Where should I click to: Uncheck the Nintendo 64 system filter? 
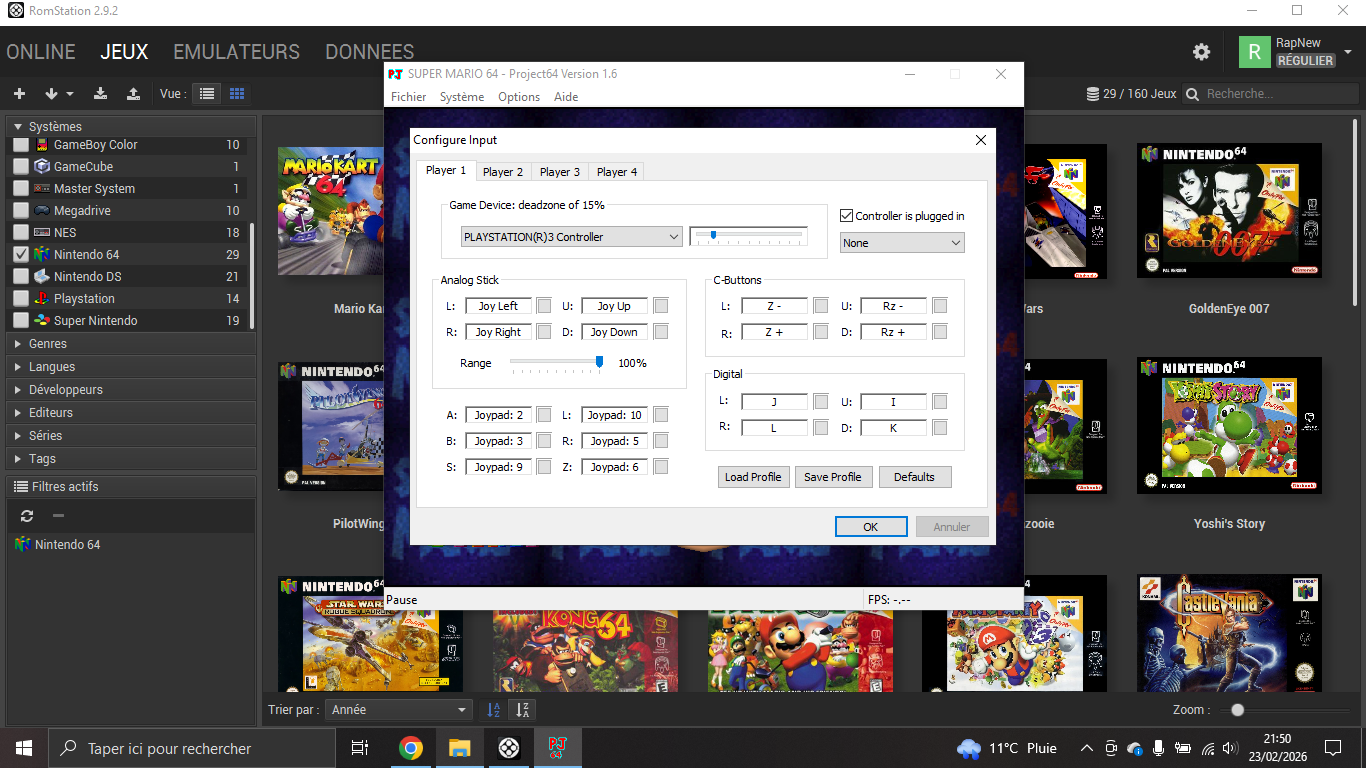point(21,255)
